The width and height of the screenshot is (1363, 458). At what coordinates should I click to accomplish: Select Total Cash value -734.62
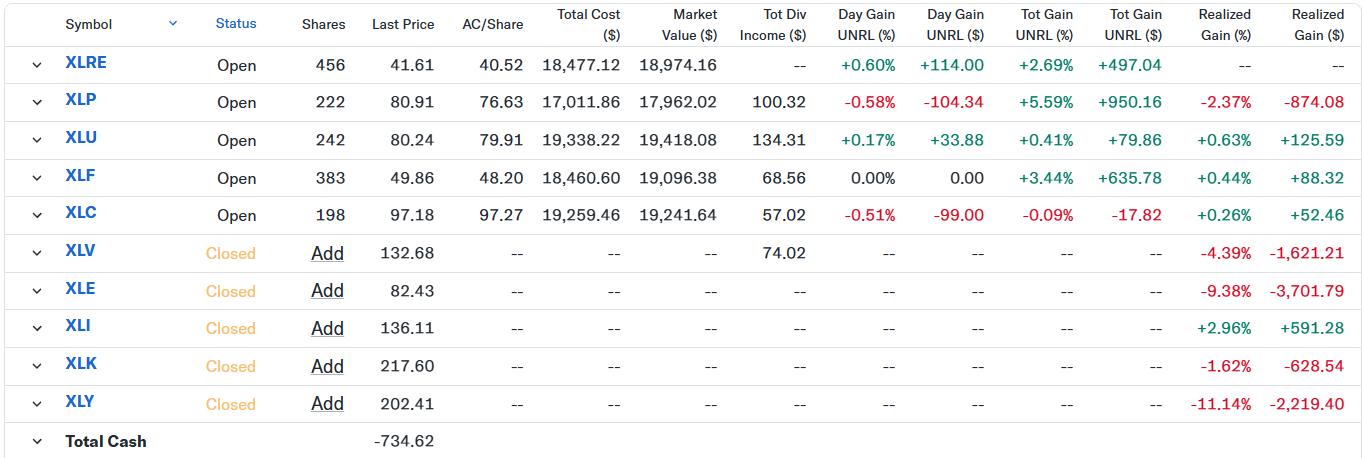coord(403,441)
